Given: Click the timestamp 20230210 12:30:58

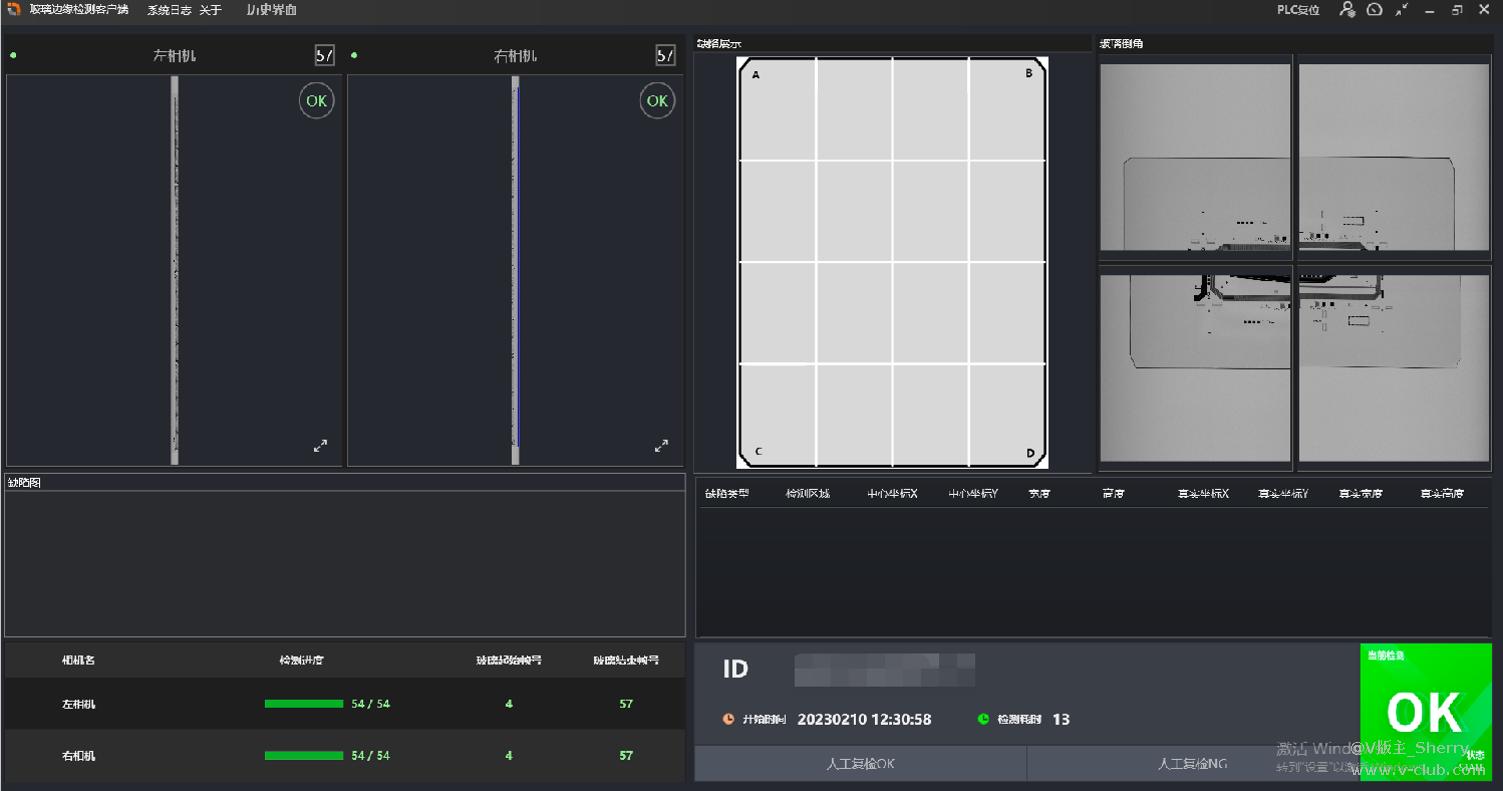Looking at the screenshot, I should tap(864, 719).
